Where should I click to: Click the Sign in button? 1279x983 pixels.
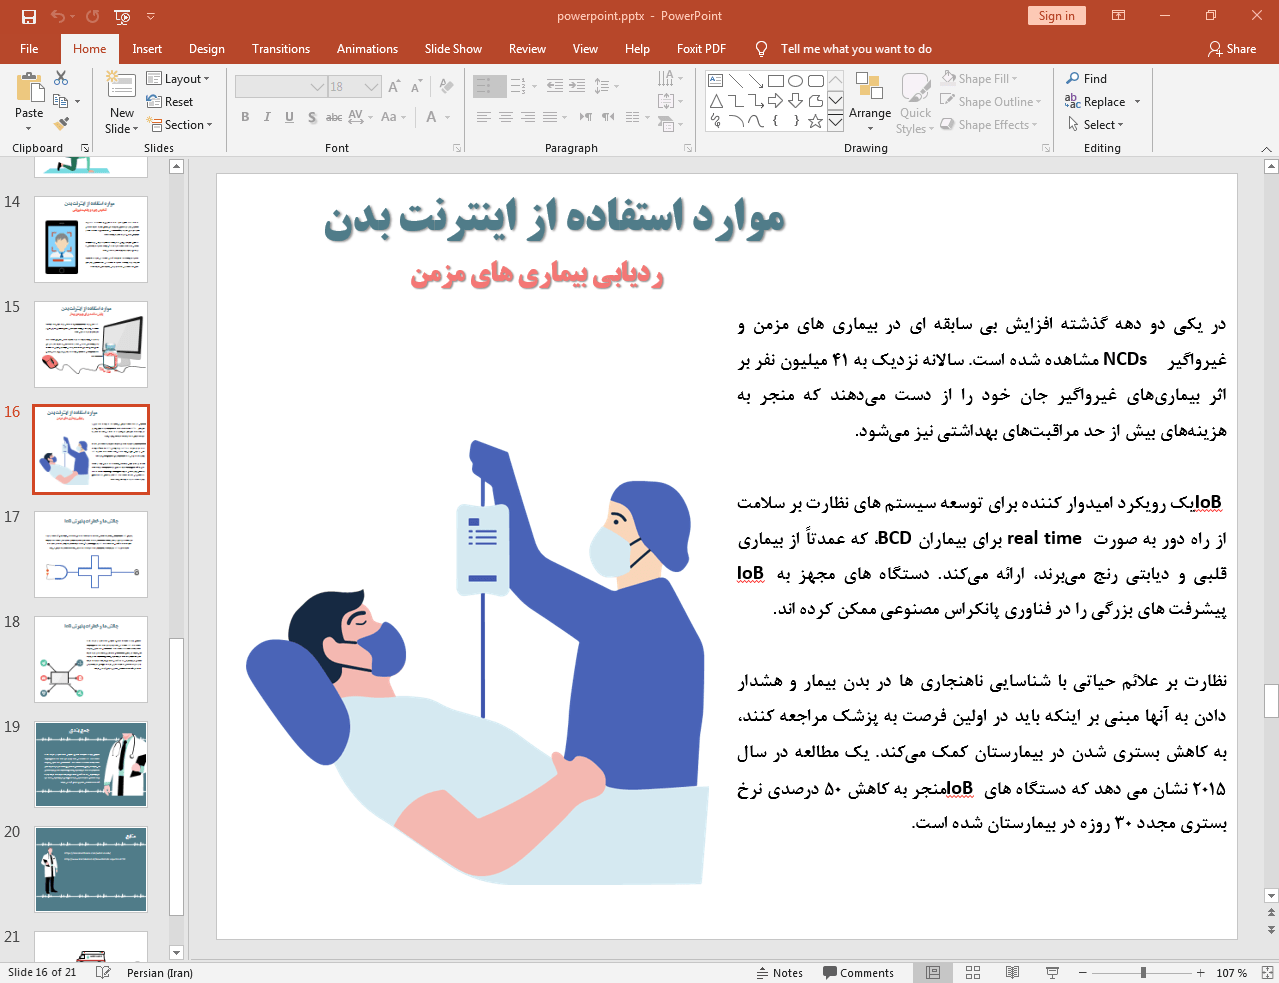1056,15
